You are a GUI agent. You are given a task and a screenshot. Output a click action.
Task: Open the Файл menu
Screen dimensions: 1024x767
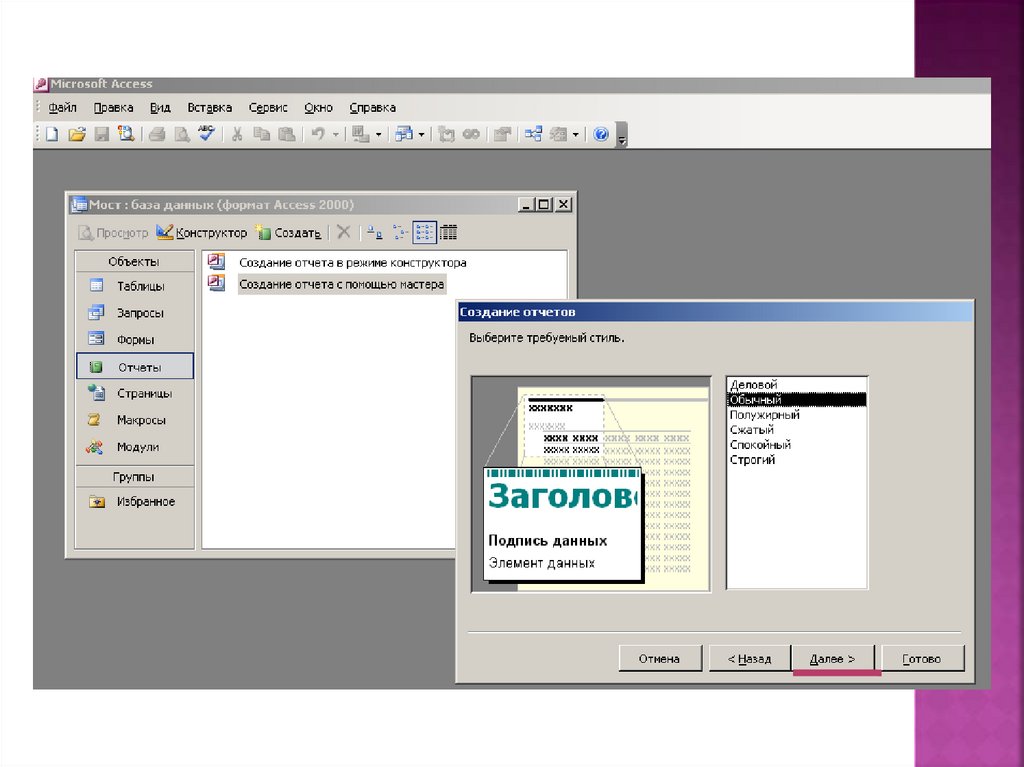click(63, 108)
